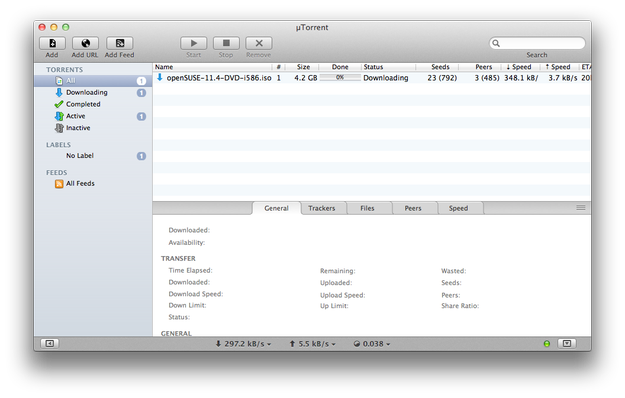Click the Add torrent toolbar icon
Image resolution: width=625 pixels, height=398 pixels.
(x=52, y=43)
